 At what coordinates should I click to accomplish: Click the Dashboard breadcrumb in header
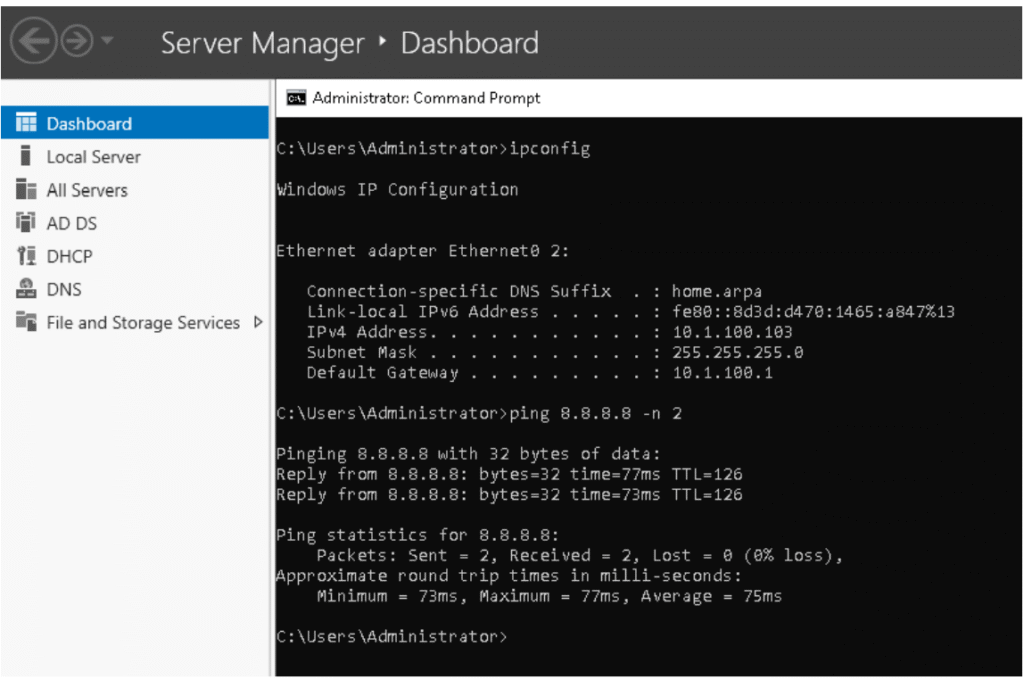pyautogui.click(x=469, y=43)
